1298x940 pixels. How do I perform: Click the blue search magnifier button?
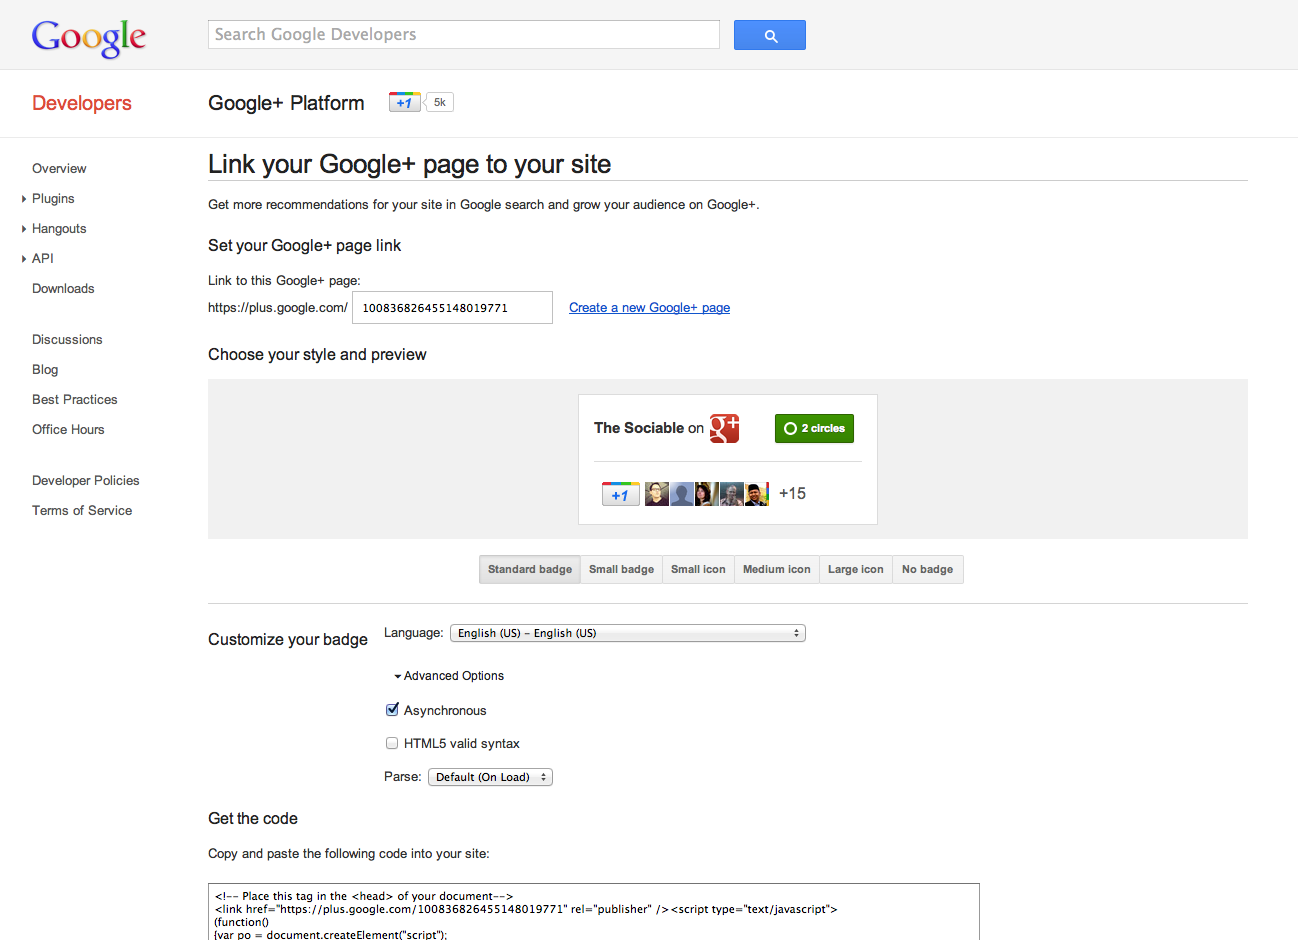pyautogui.click(x=769, y=35)
